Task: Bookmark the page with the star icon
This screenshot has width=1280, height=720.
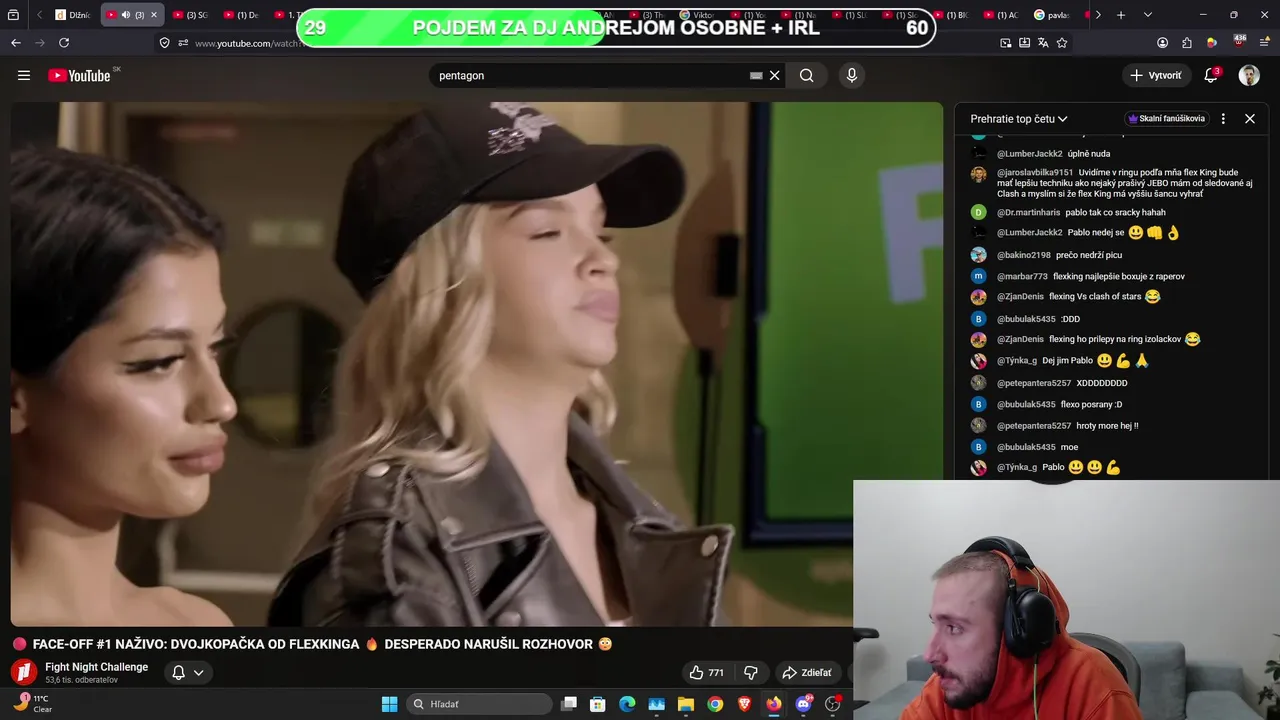Action: point(1062,43)
